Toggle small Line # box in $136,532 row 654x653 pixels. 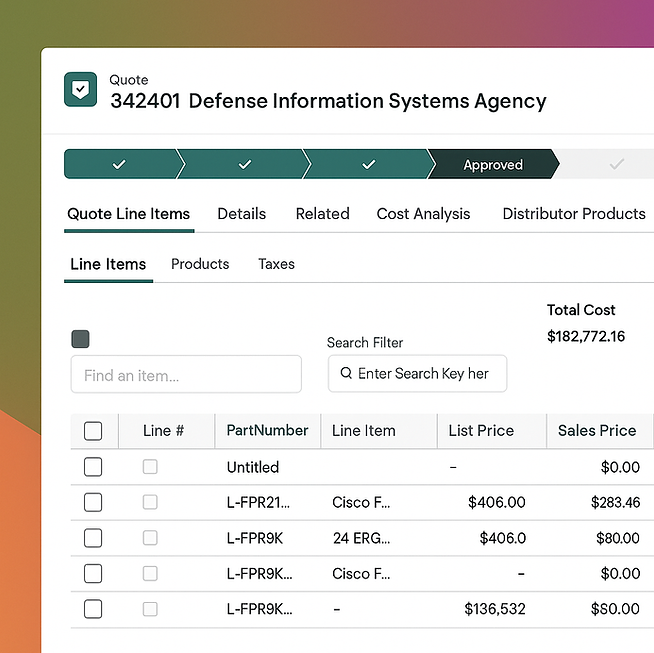click(x=150, y=609)
